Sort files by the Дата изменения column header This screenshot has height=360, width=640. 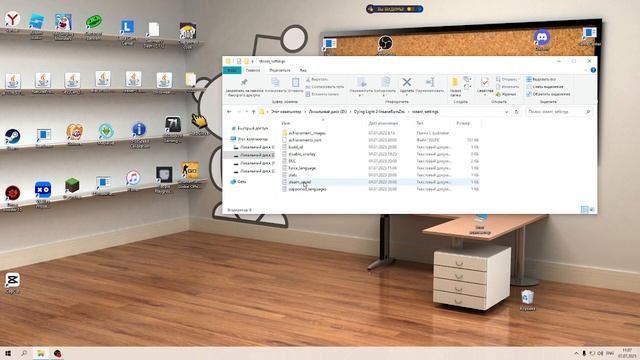[383, 123]
